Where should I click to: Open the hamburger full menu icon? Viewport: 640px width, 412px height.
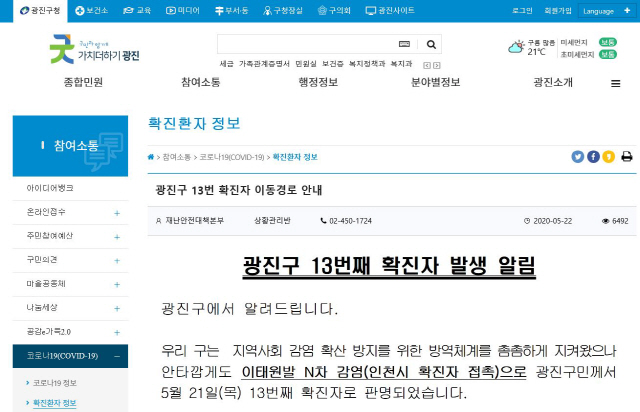click(x=615, y=83)
